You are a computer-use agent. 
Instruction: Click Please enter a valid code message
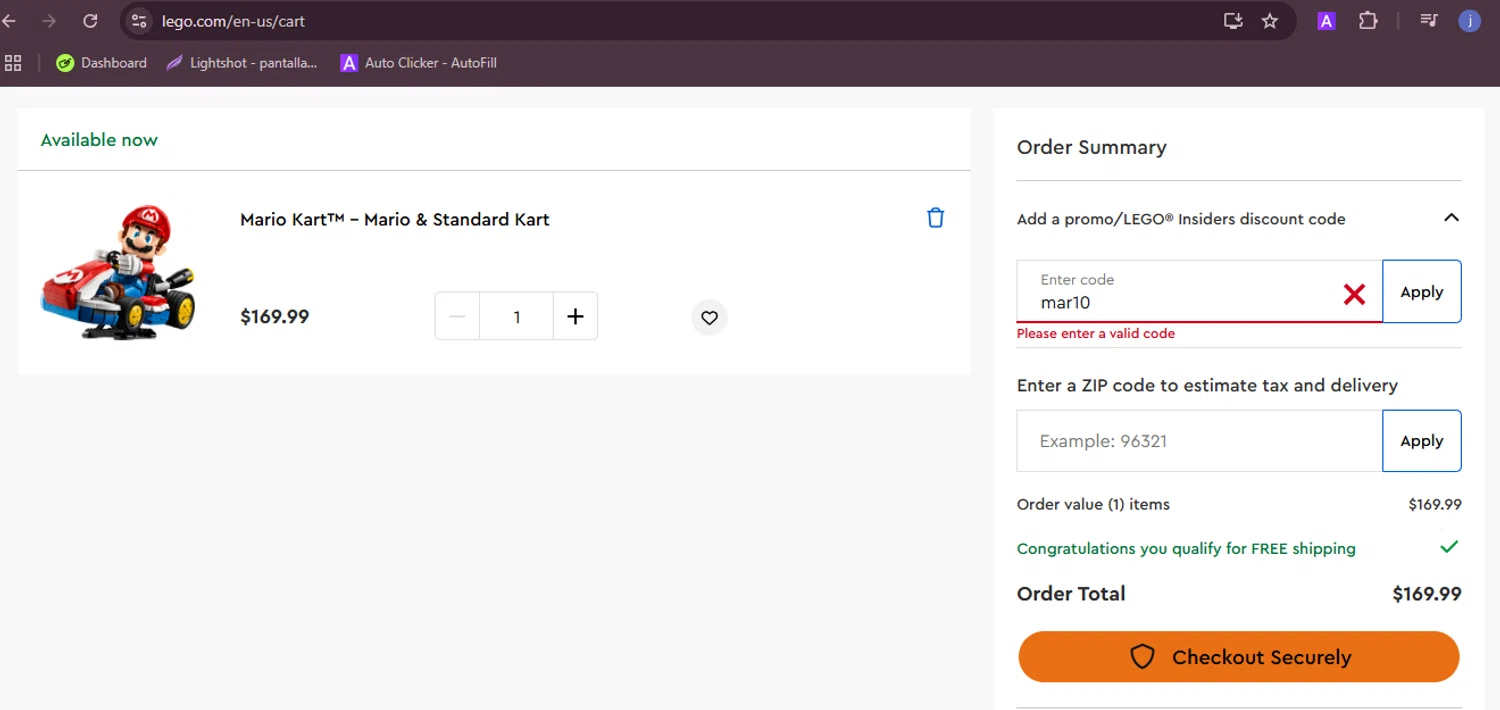click(x=1096, y=334)
